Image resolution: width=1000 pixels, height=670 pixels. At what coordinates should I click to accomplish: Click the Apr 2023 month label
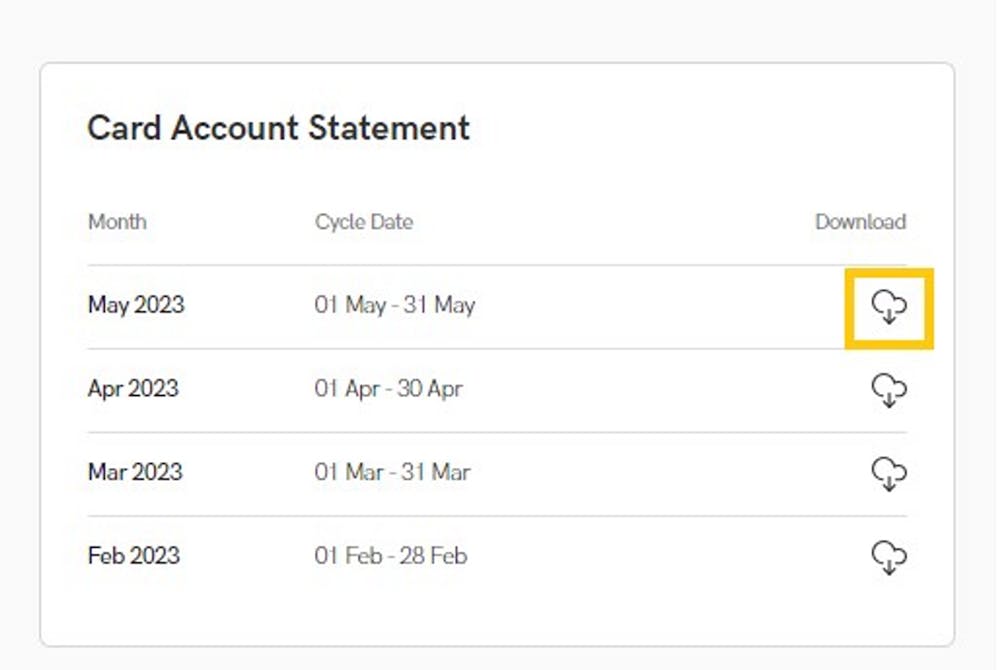click(133, 389)
